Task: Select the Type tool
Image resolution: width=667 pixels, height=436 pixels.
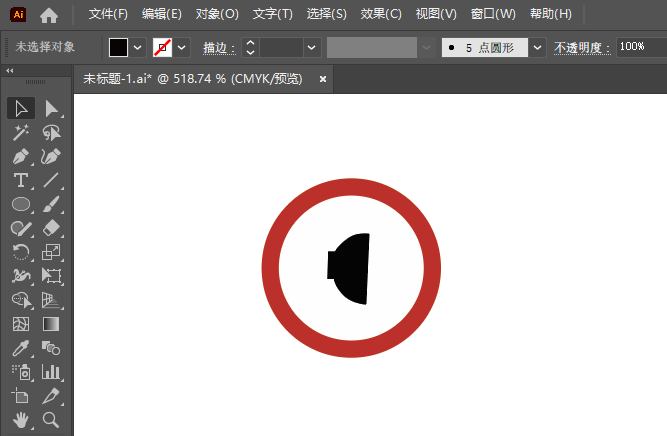Action: pos(21,180)
